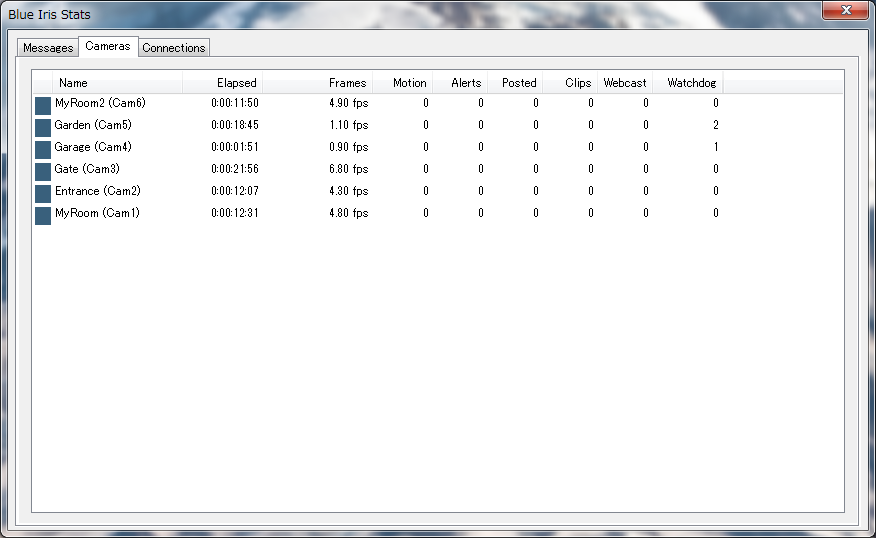Switch to the Messages tab
876x538 pixels.
coord(48,47)
